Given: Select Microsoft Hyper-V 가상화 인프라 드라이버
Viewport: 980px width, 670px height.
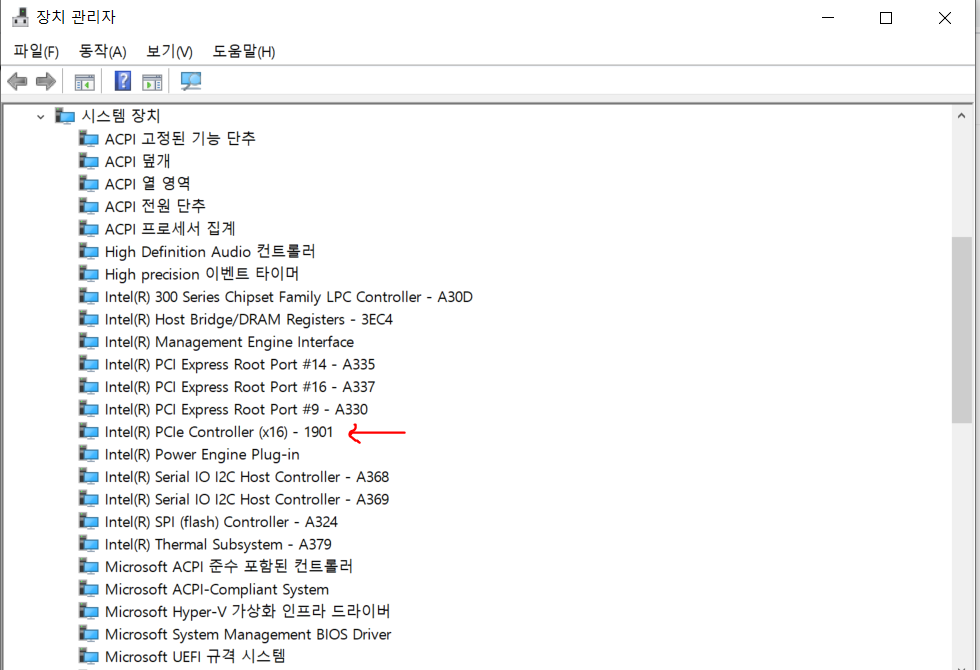Looking at the screenshot, I should point(248,611).
